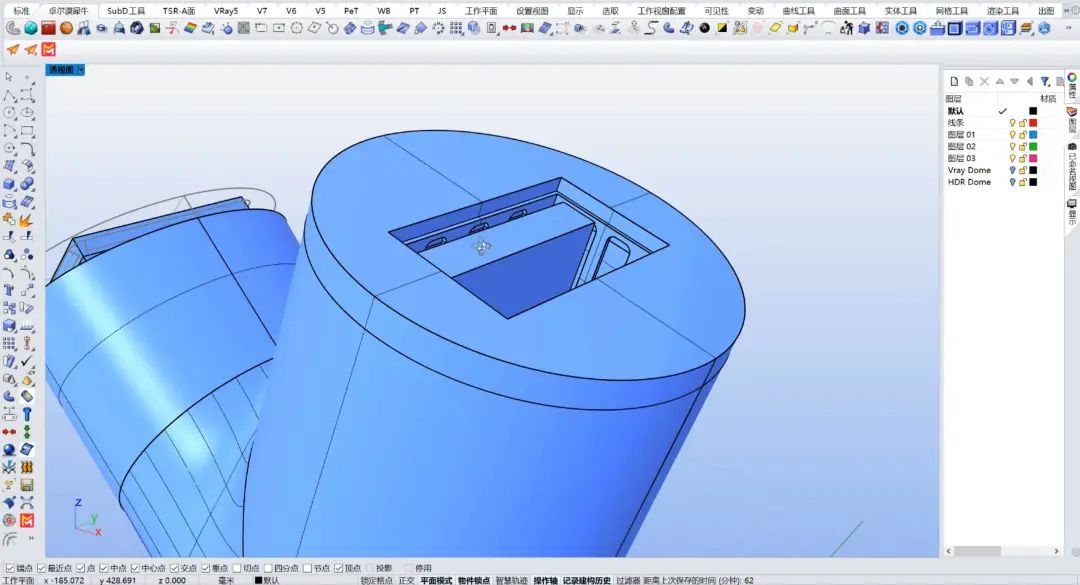Image resolution: width=1080 pixels, height=585 pixels.
Task: Toggle the 端点 osnap checkbox
Action: (10, 568)
